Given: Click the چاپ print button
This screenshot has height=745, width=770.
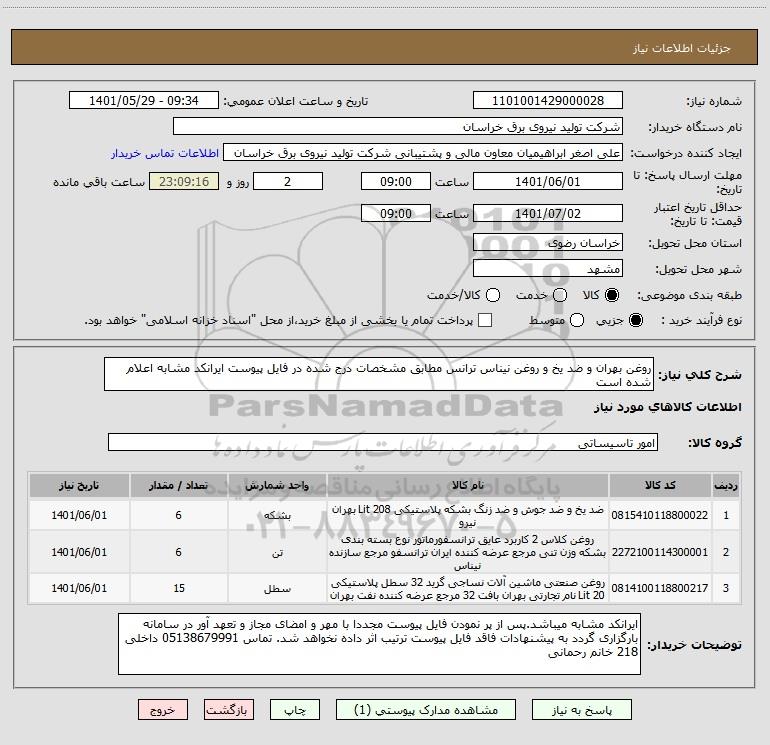Looking at the screenshot, I should tap(295, 710).
